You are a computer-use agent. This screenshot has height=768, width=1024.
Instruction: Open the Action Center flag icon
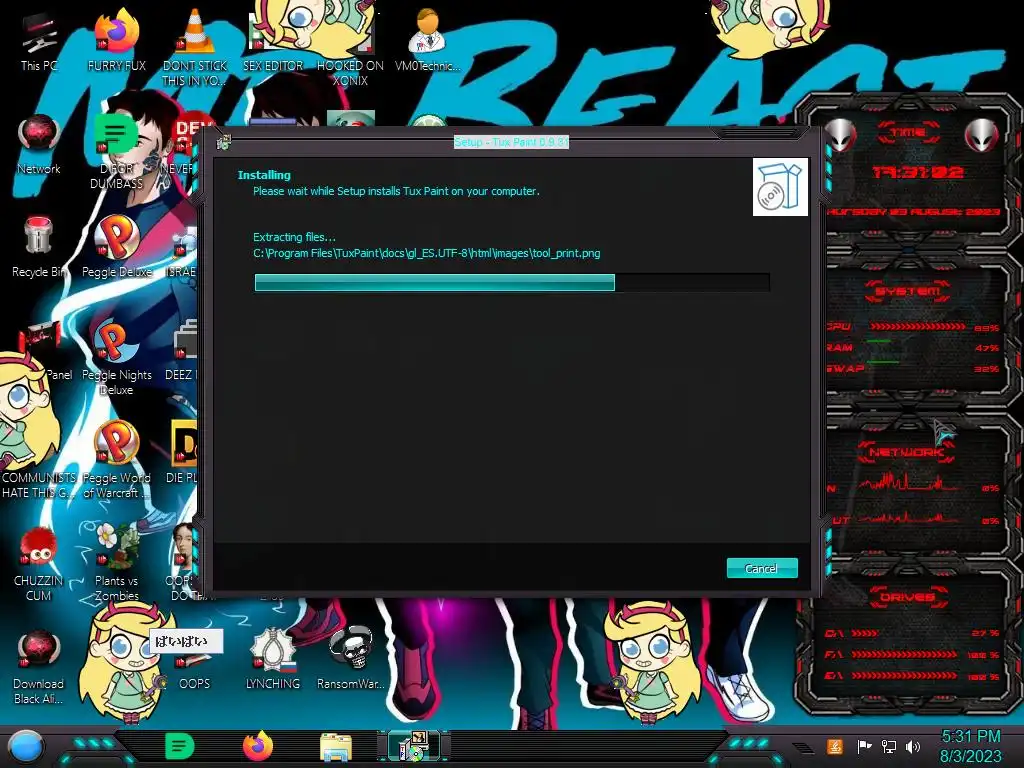click(864, 746)
